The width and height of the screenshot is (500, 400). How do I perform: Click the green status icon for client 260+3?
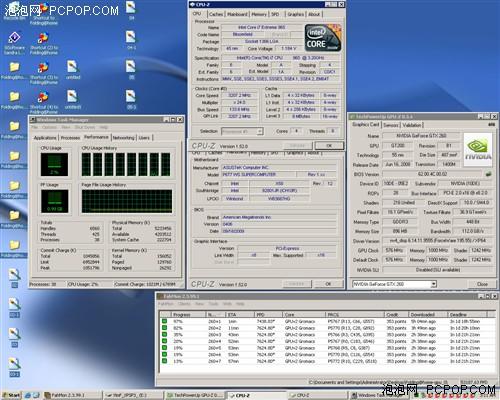(x=164, y=334)
